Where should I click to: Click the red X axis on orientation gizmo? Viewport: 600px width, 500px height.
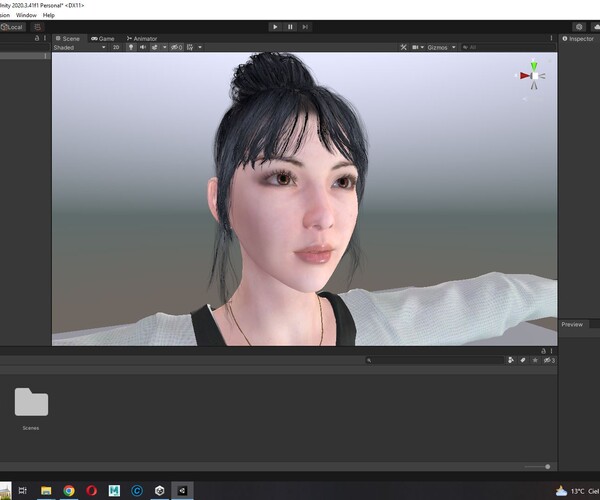pyautogui.click(x=525, y=76)
